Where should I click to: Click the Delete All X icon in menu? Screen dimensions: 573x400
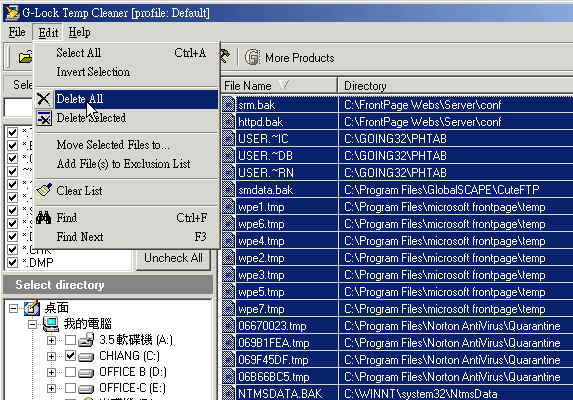coord(43,99)
